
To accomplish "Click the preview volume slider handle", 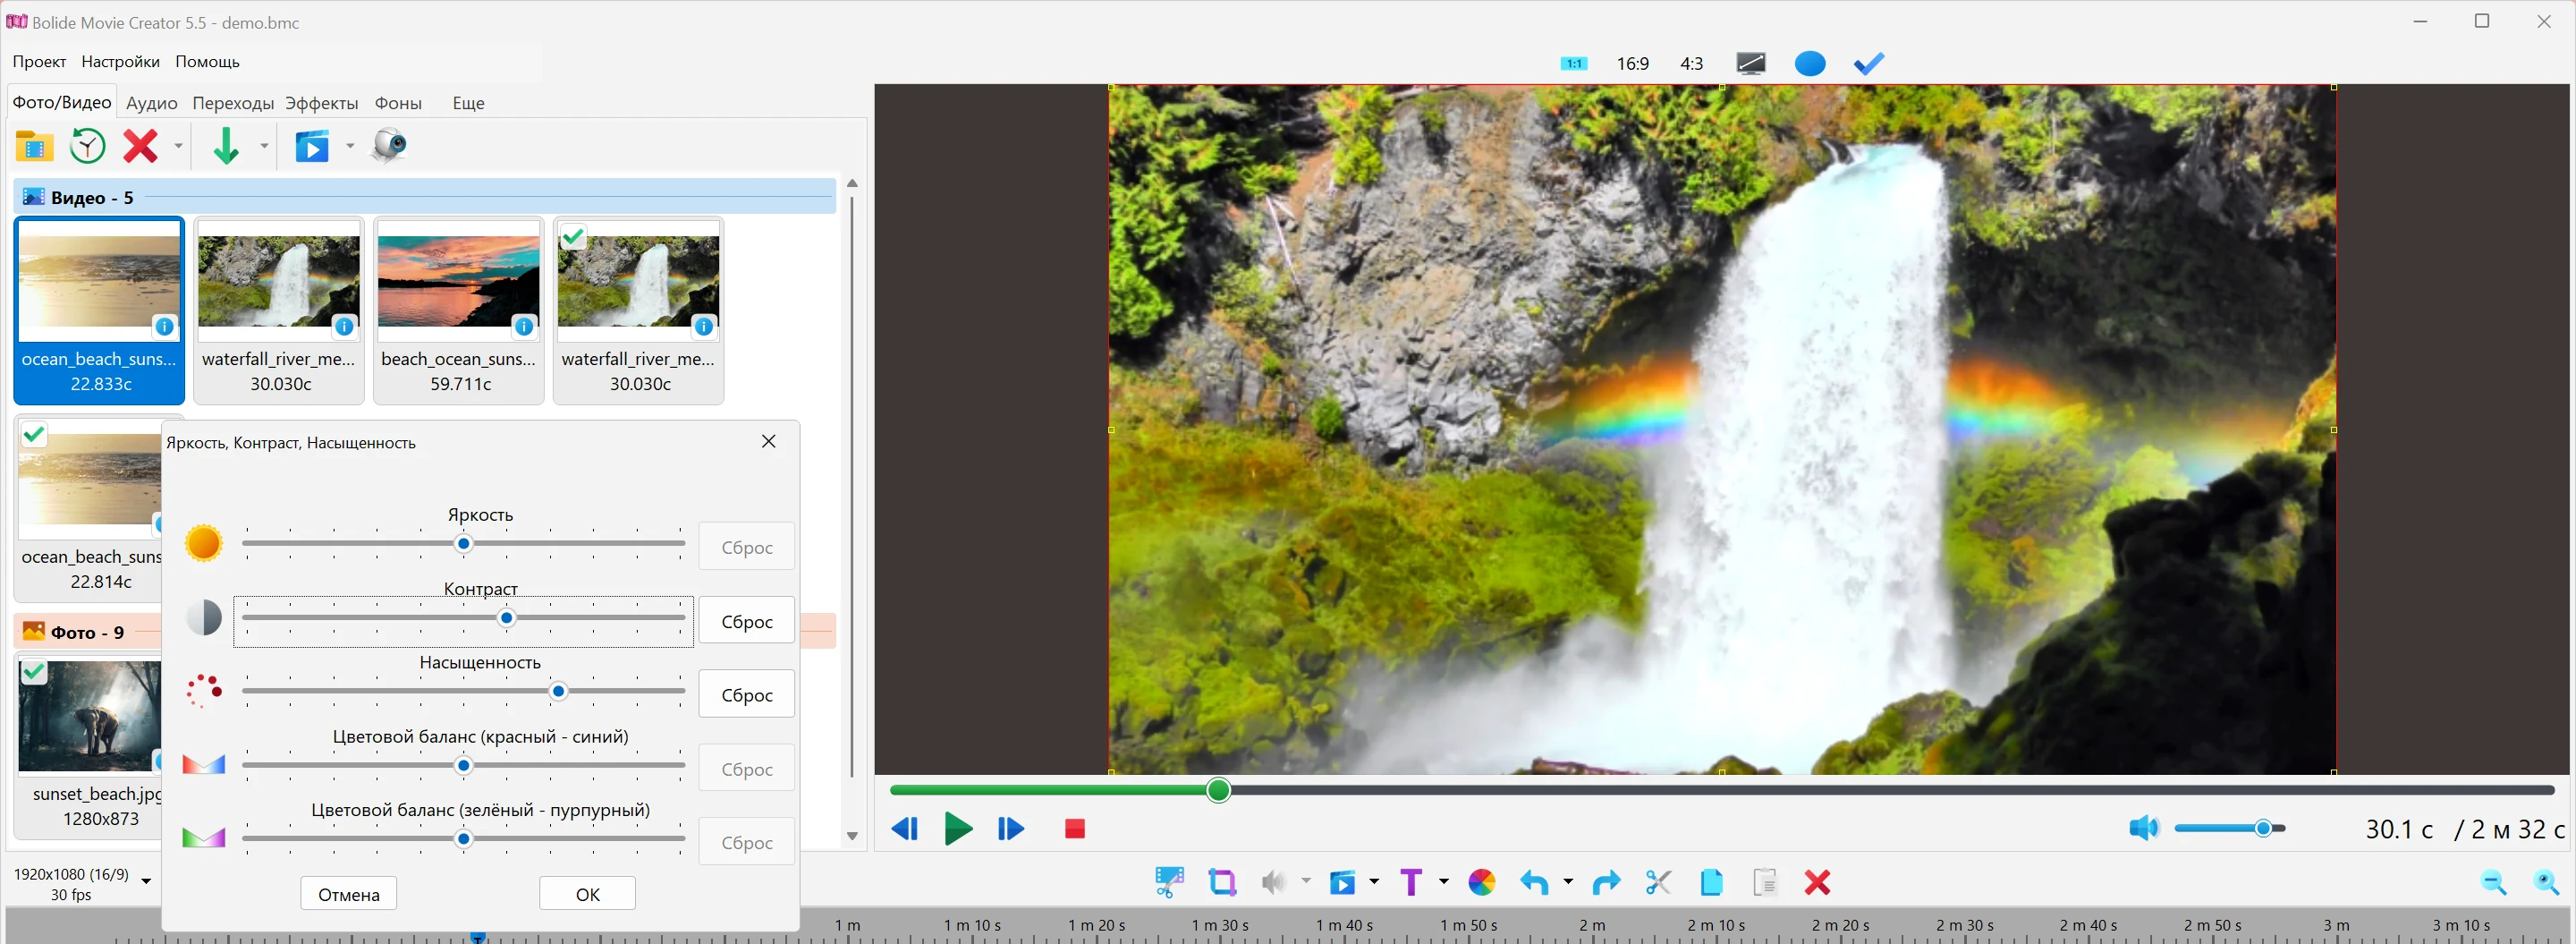I will pos(2263,828).
